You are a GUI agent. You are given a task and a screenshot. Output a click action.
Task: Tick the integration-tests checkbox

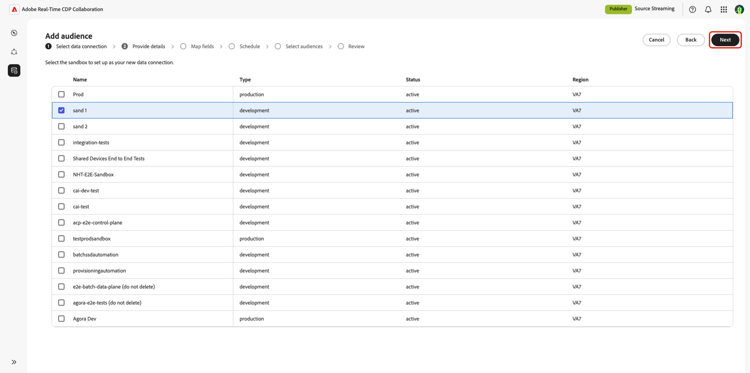pyautogui.click(x=61, y=143)
